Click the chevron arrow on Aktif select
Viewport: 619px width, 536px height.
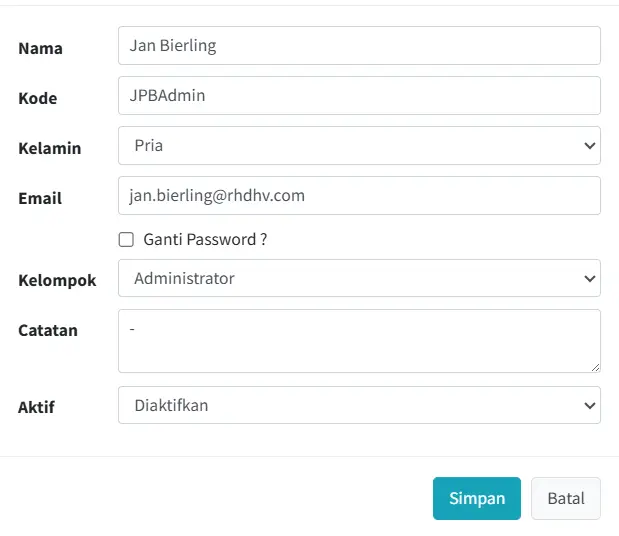coord(588,406)
